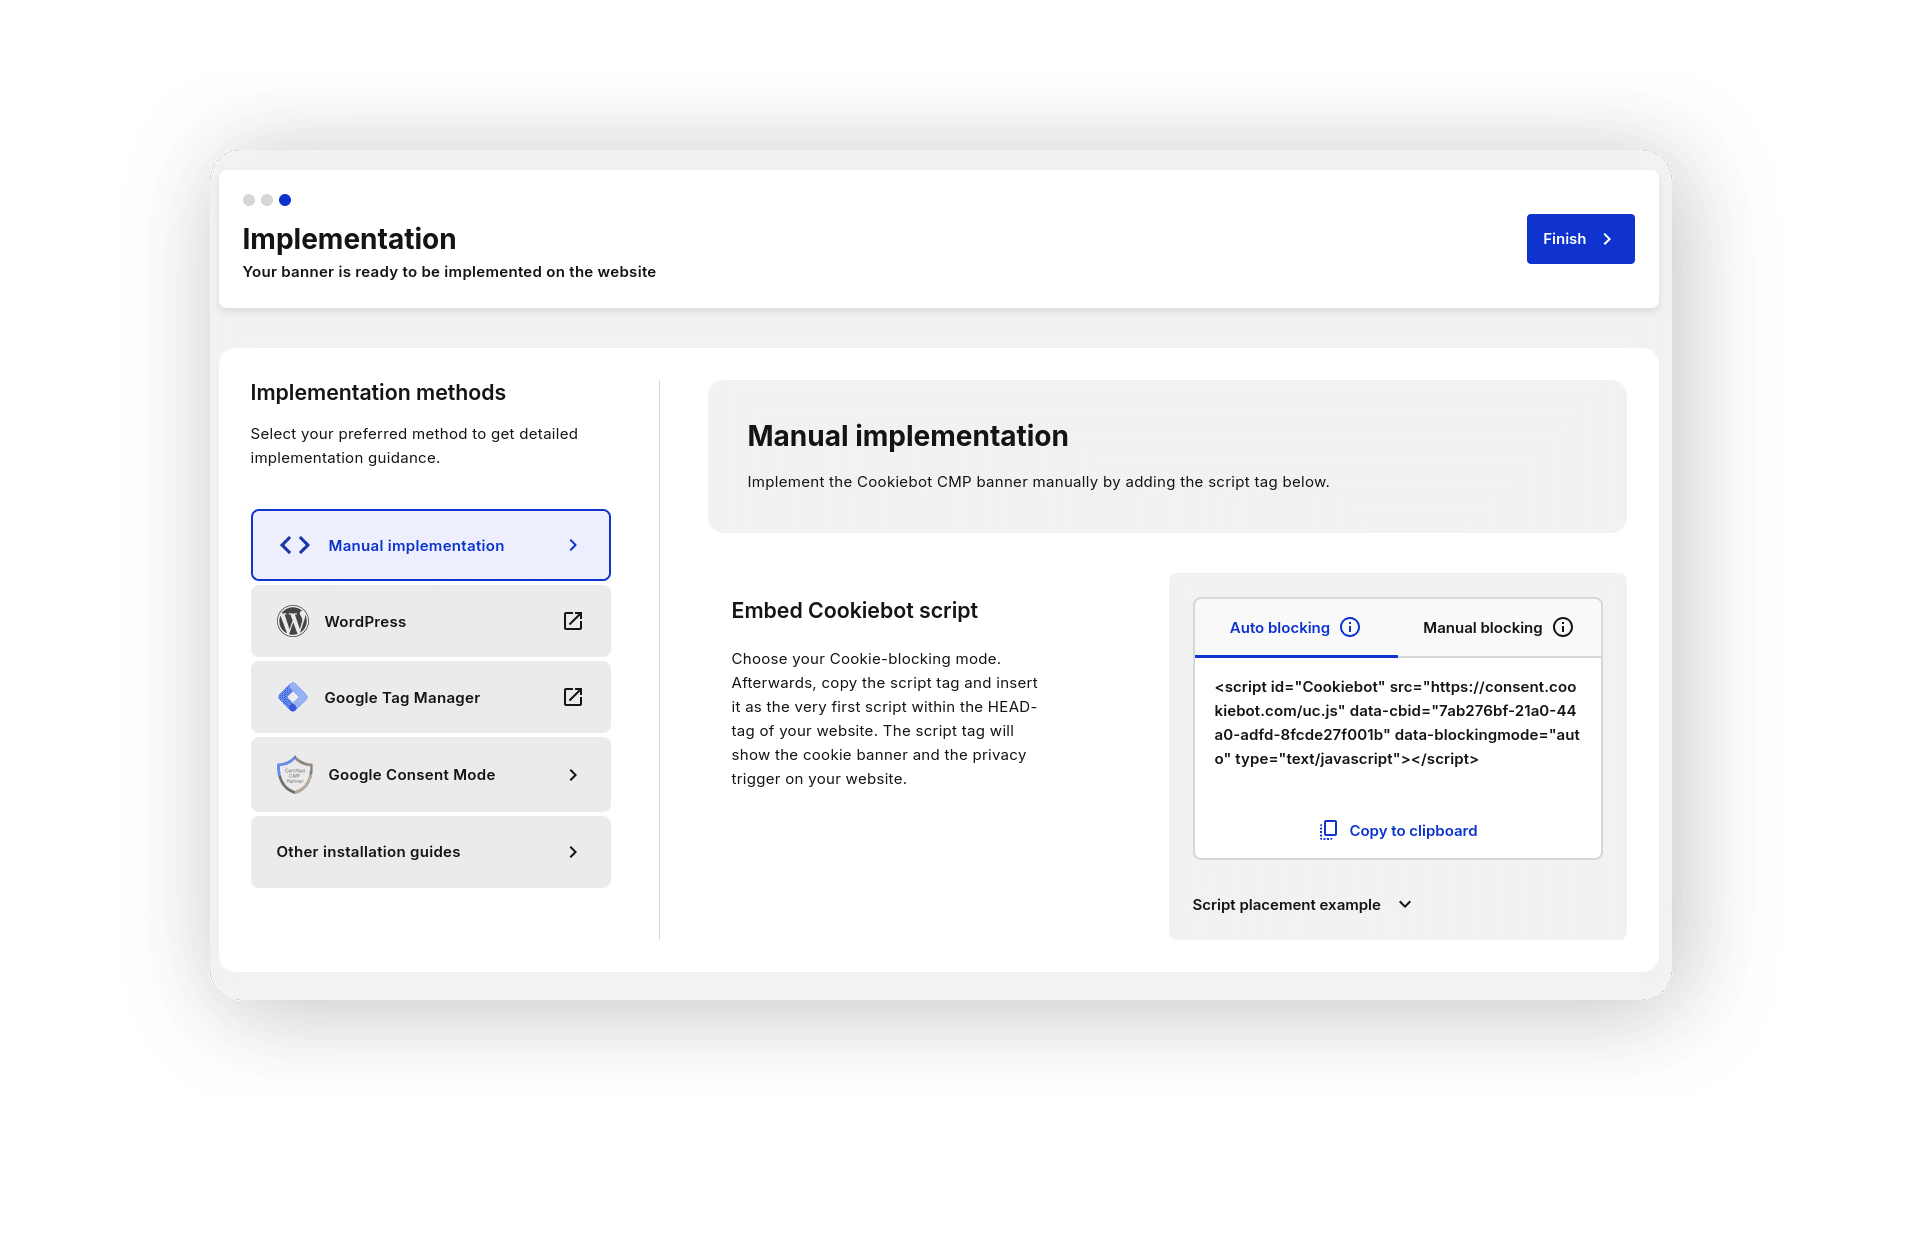The width and height of the screenshot is (1920, 1238).
Task: Open Google Tag Manager external link icon
Action: pyautogui.click(x=573, y=697)
